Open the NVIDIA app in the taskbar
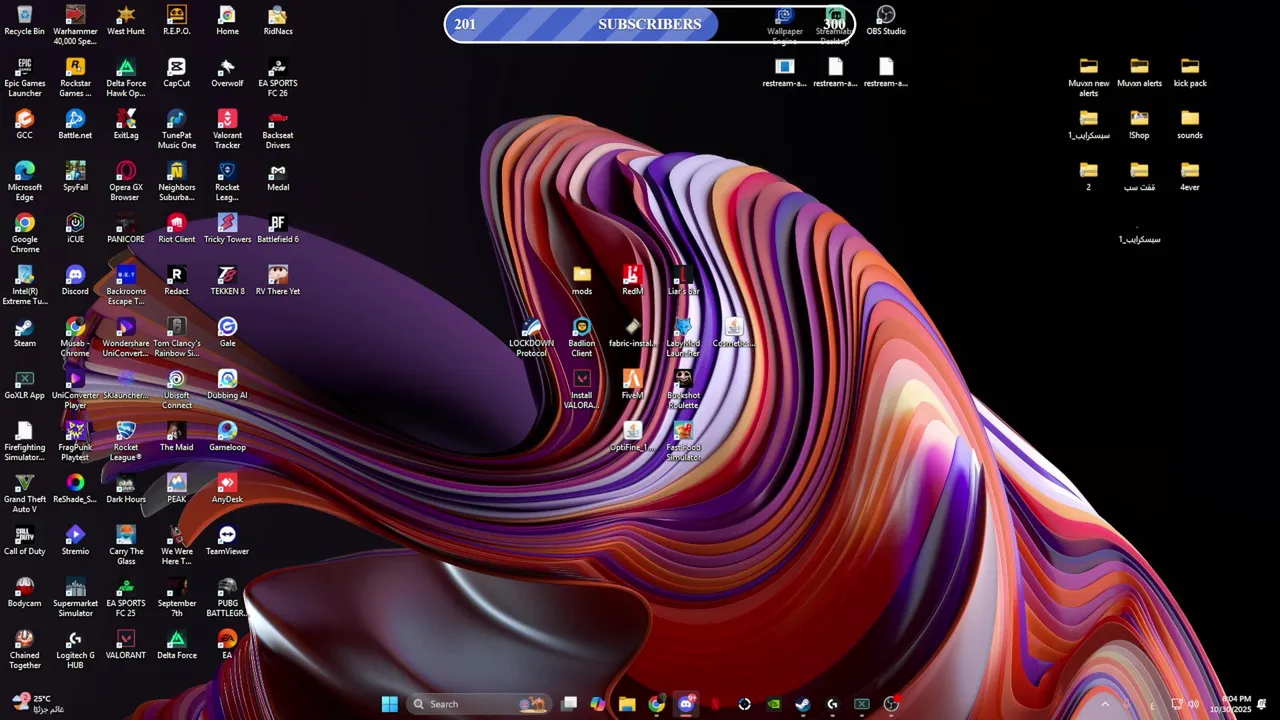The width and height of the screenshot is (1280, 720). 774,704
